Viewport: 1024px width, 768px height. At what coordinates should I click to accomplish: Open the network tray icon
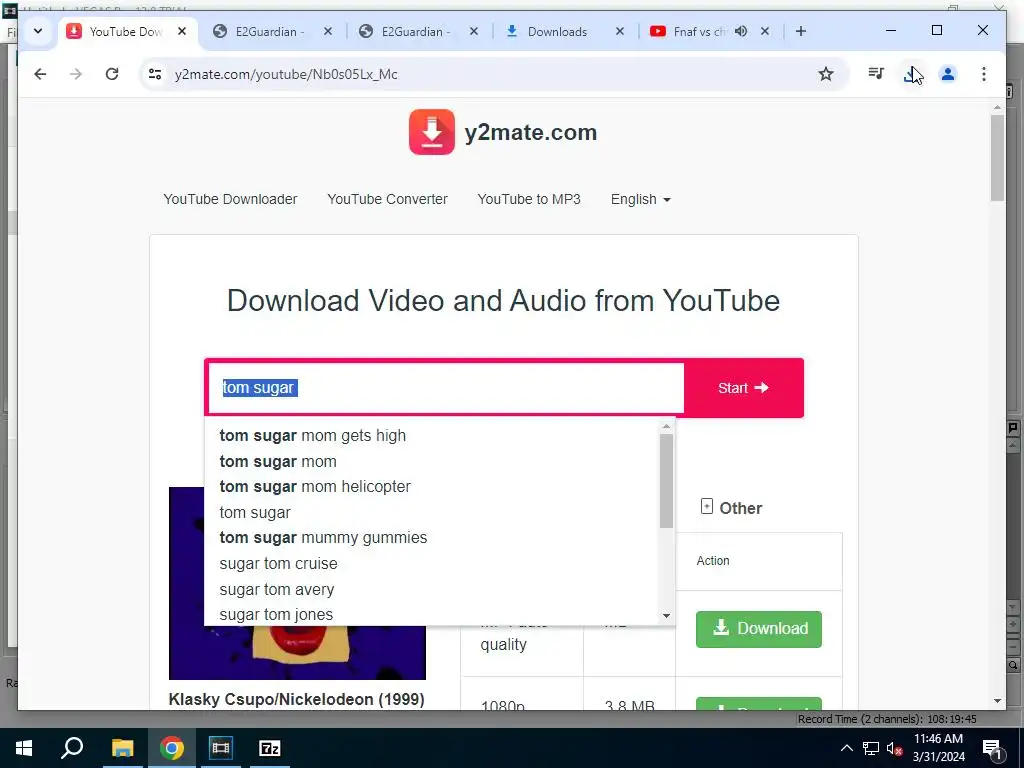(871, 748)
